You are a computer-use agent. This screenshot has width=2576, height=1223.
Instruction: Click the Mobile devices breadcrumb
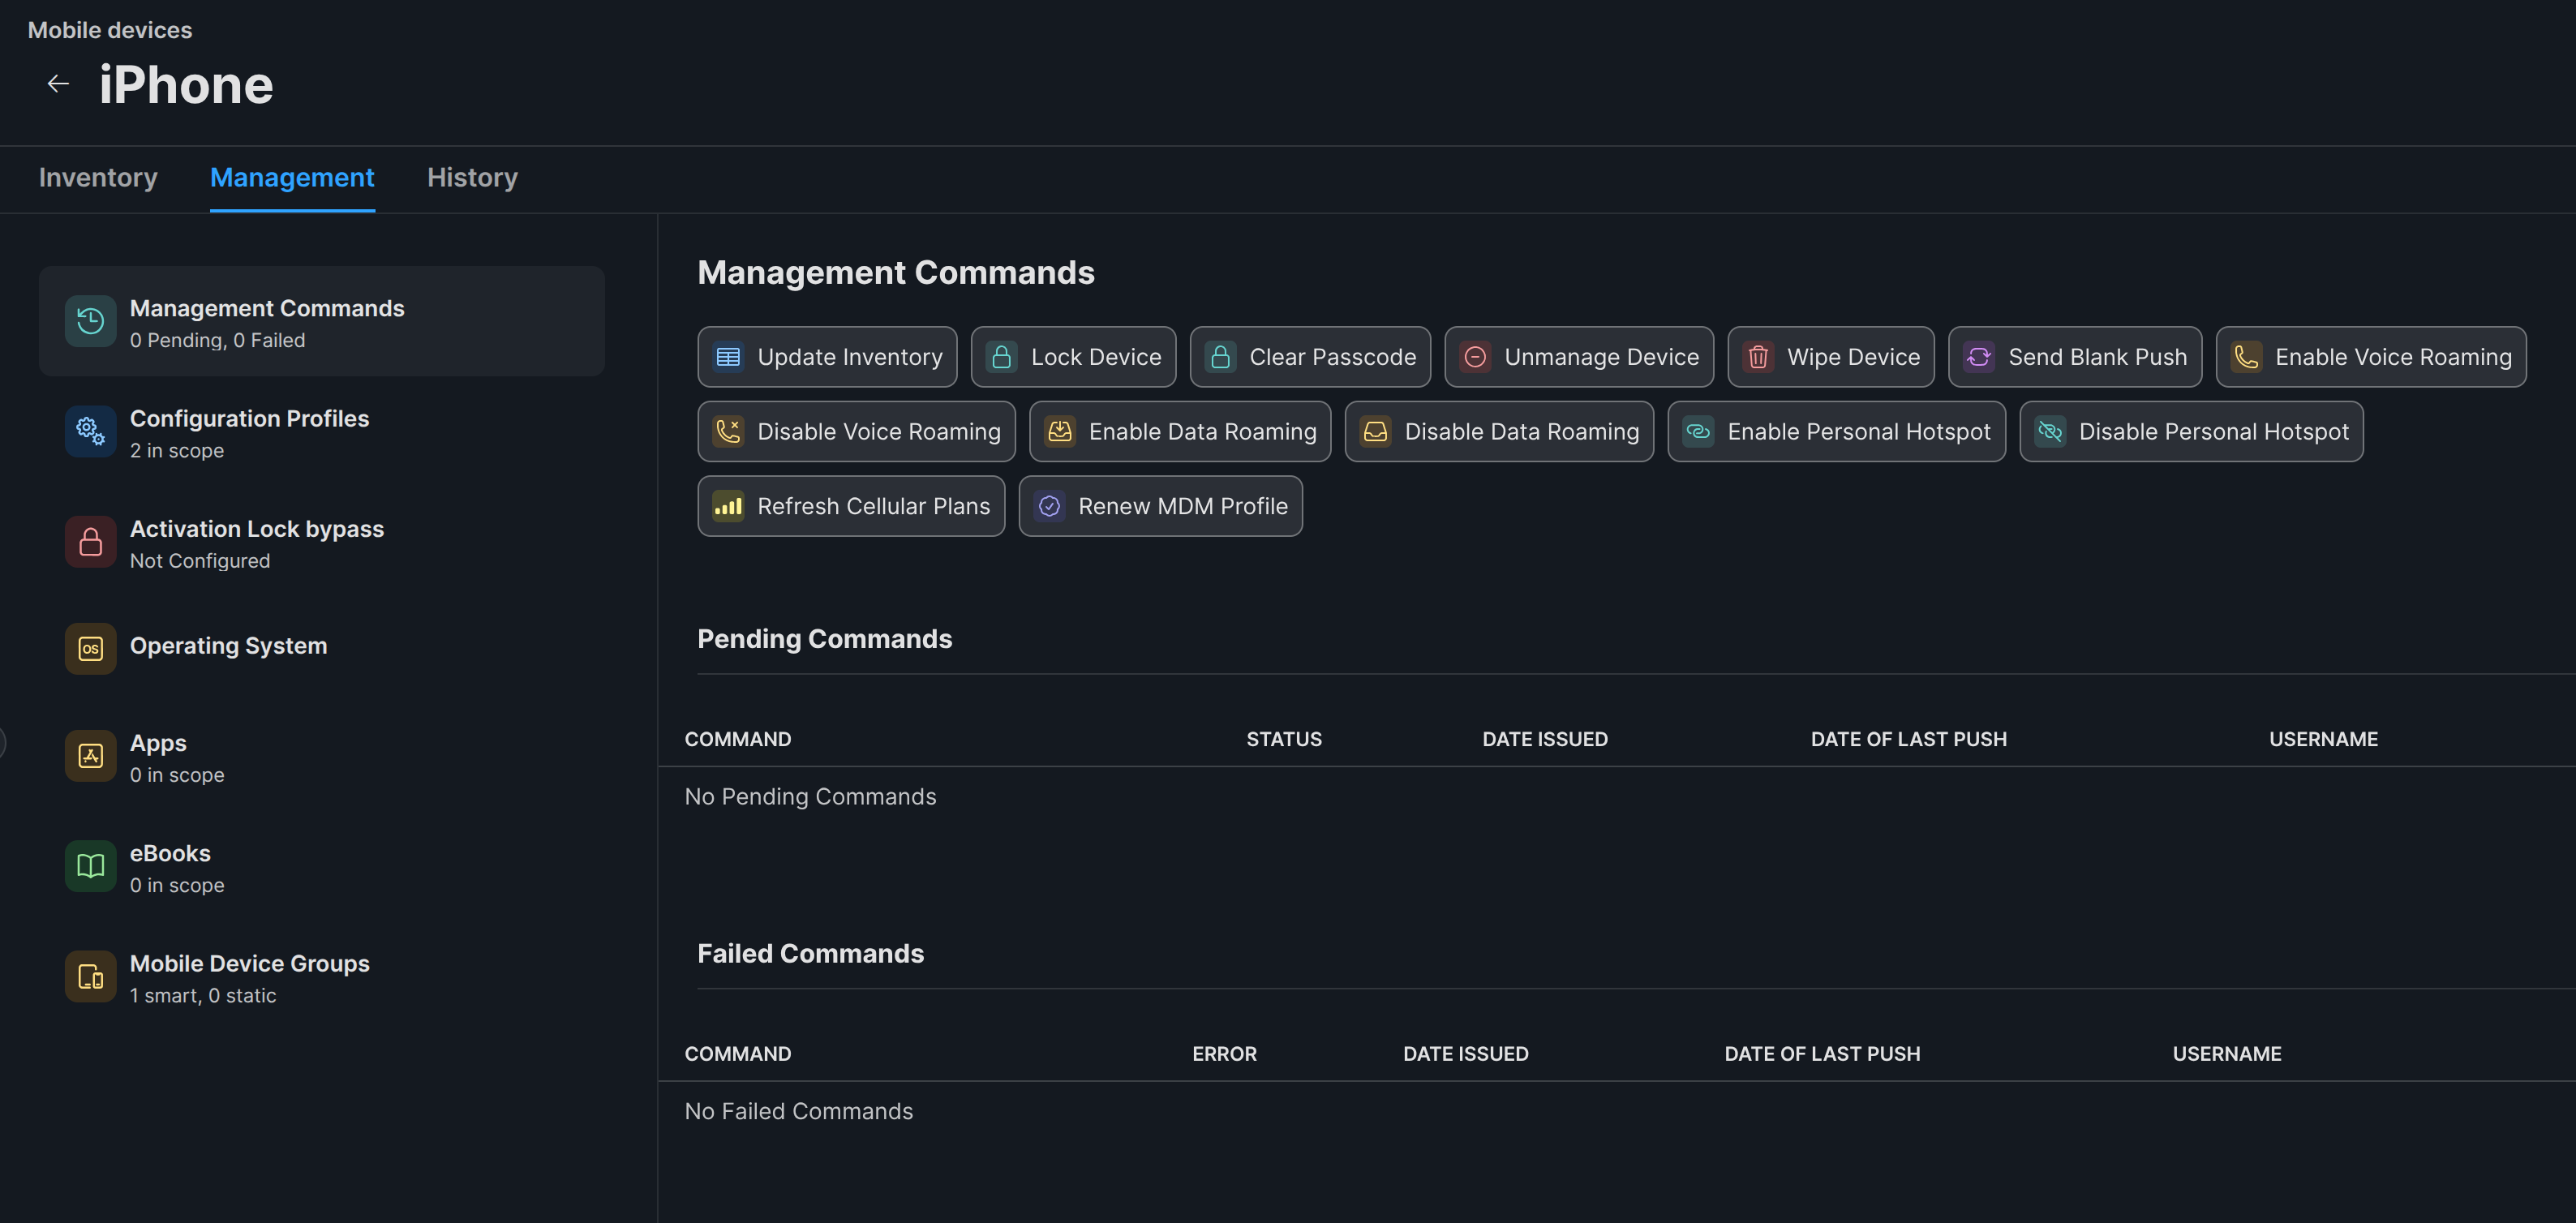110,30
